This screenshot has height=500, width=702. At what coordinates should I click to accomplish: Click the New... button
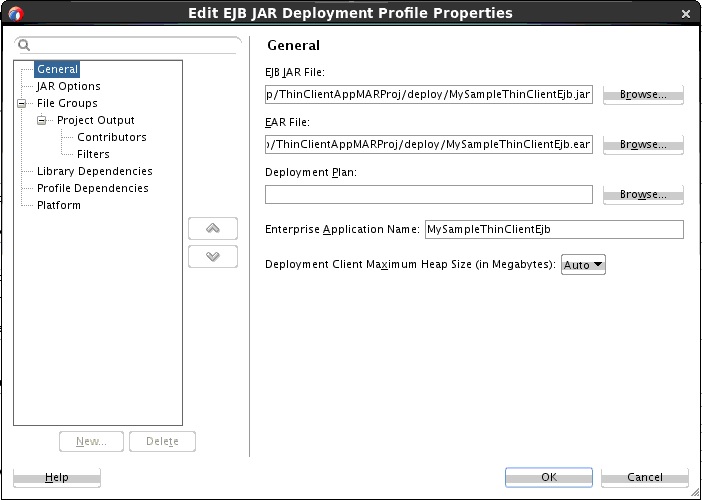91,441
